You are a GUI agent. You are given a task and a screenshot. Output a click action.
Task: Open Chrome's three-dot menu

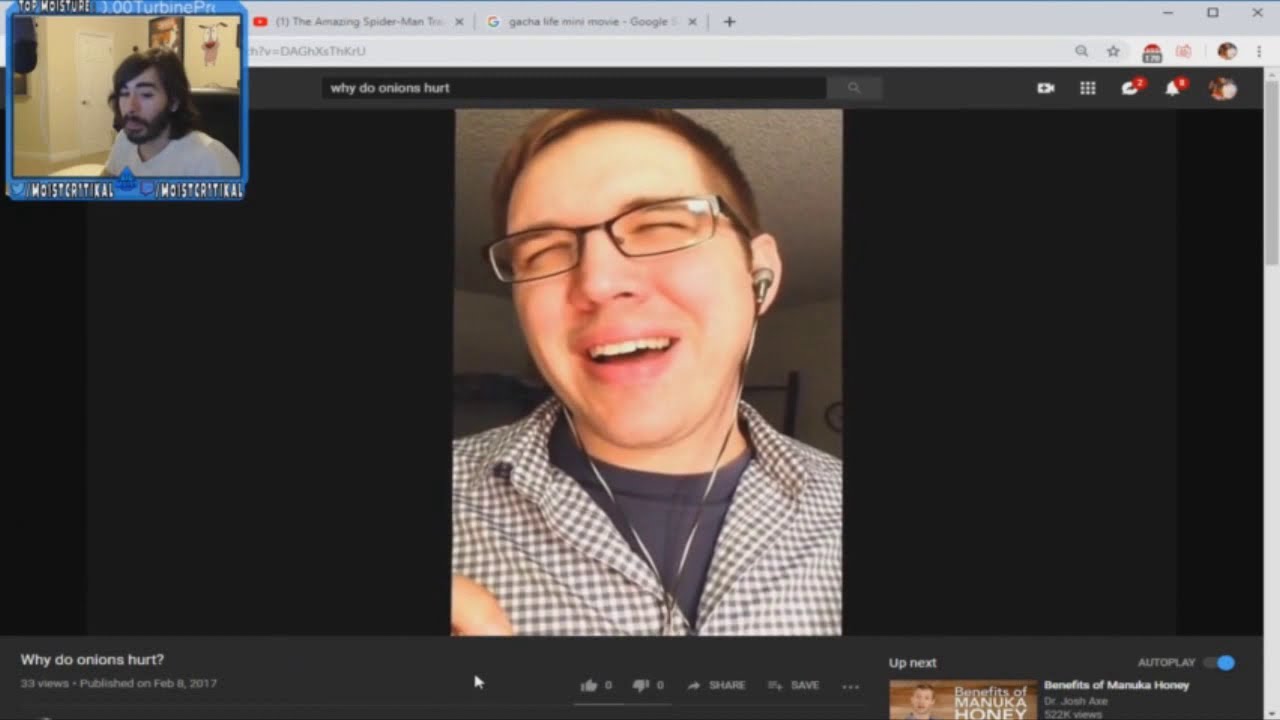pyautogui.click(x=1258, y=51)
